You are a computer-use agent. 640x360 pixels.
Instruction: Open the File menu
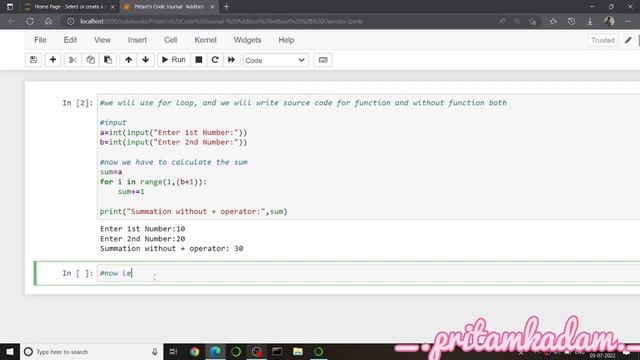40,40
